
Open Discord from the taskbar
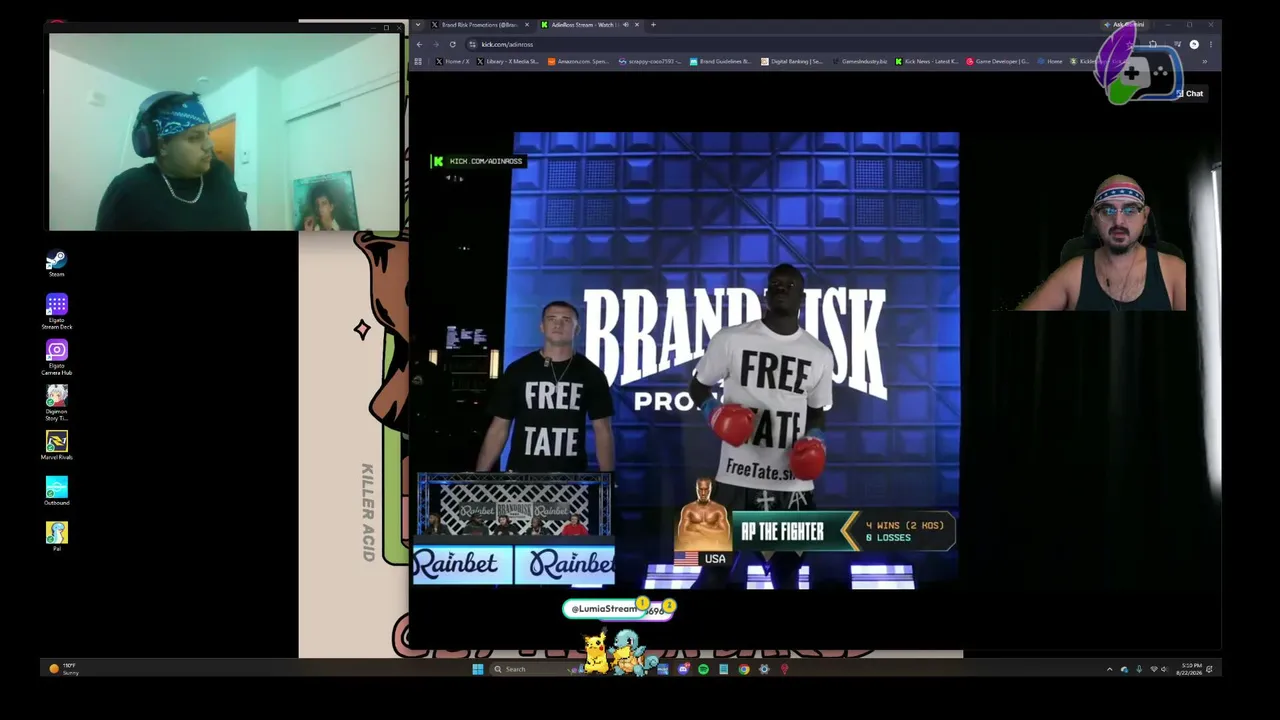683,669
